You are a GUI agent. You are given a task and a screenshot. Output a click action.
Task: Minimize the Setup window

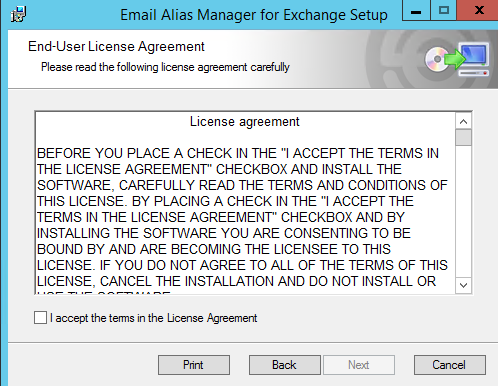(416, 10)
